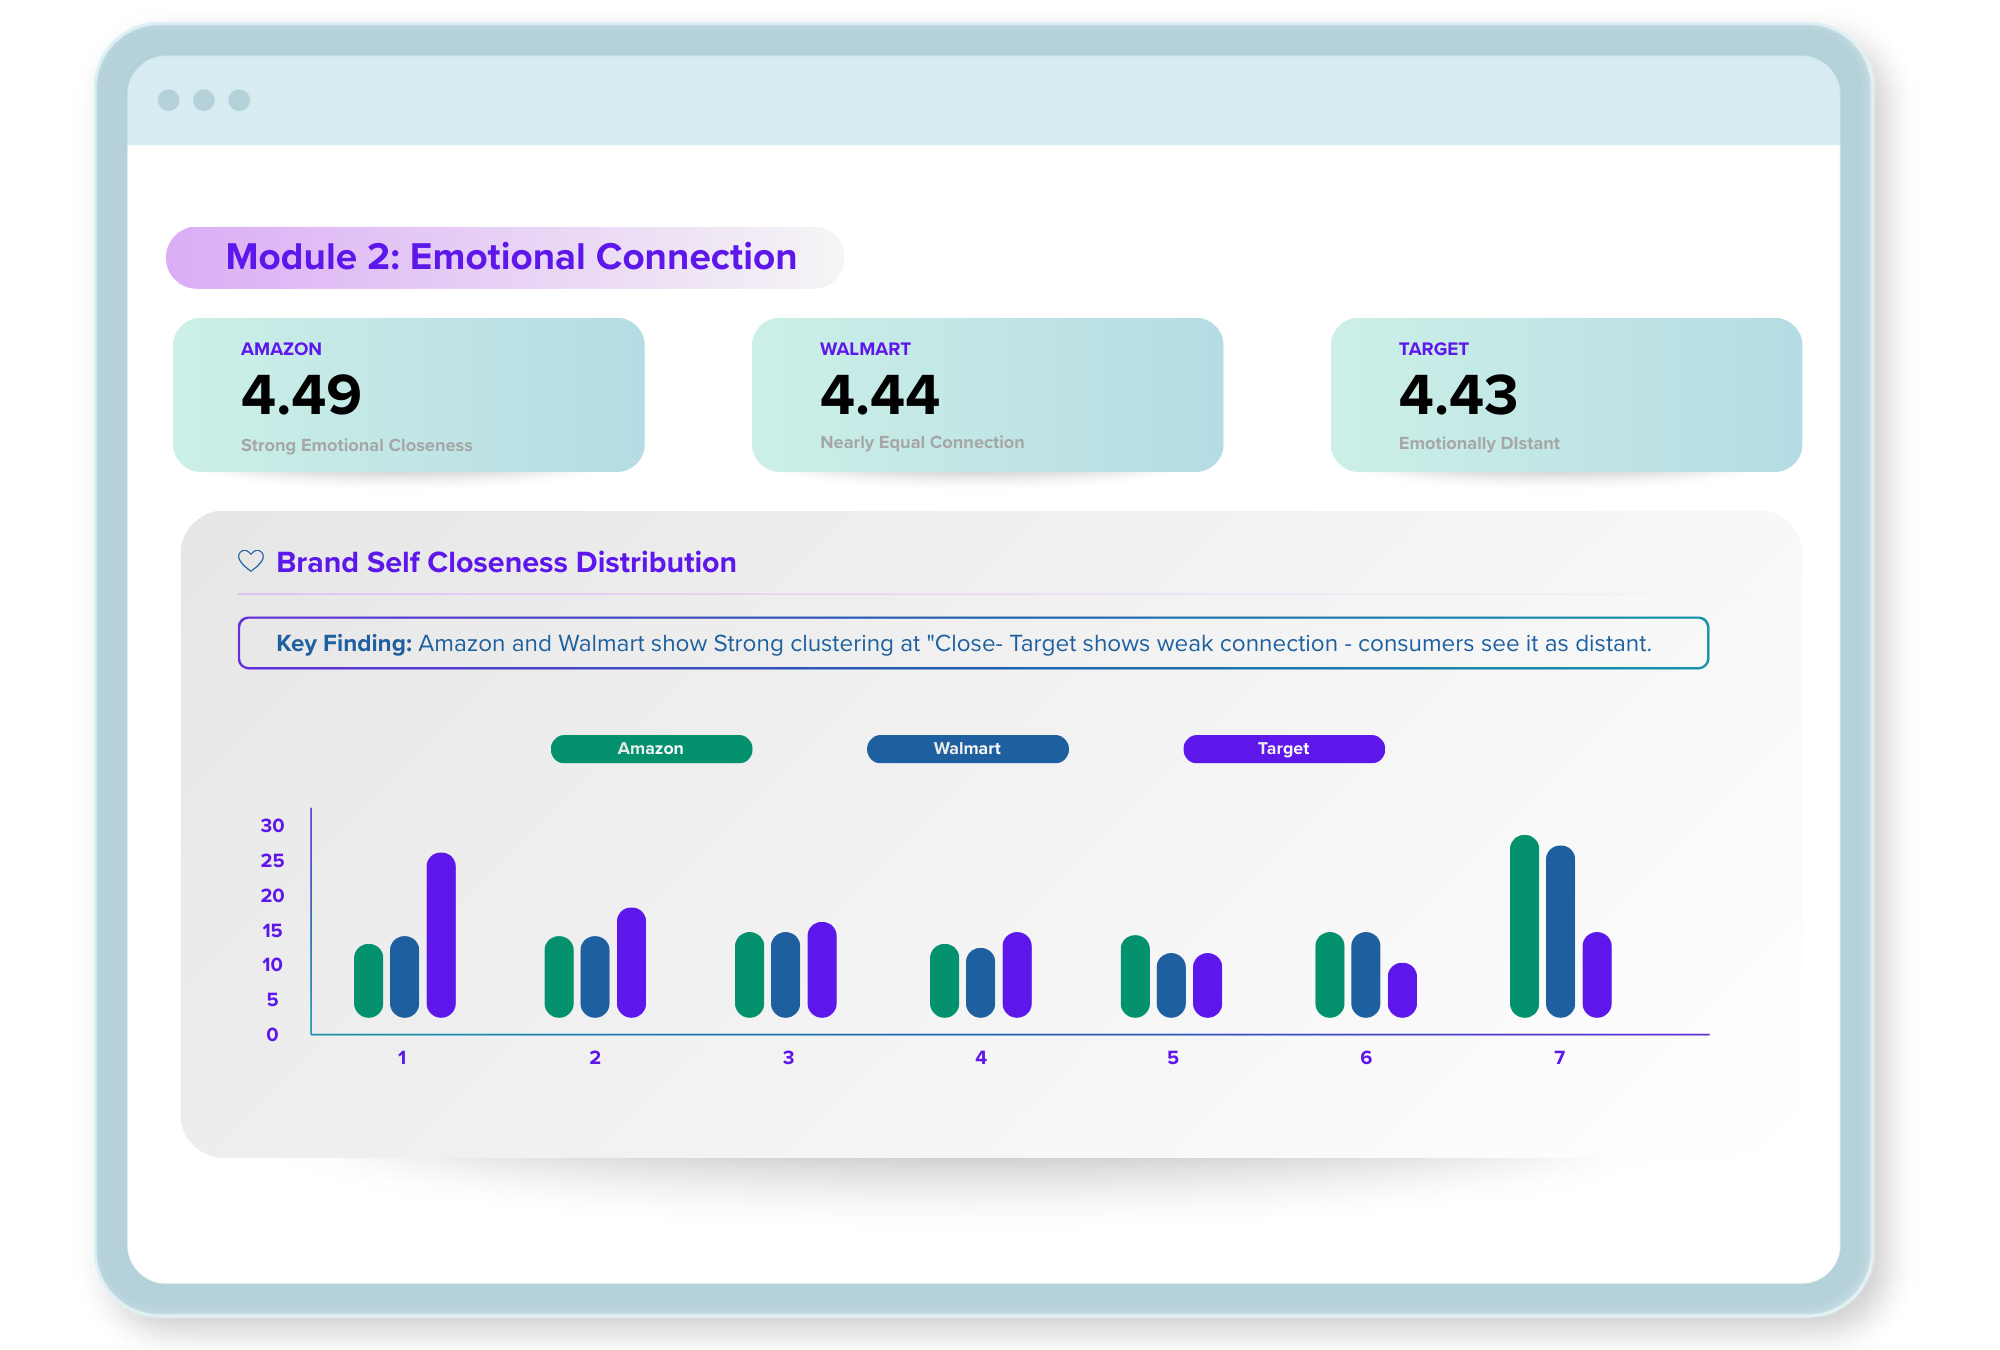The height and width of the screenshot is (1350, 2000).
Task: Toggle the blue Walmart legend pill
Action: pyautogui.click(x=967, y=749)
